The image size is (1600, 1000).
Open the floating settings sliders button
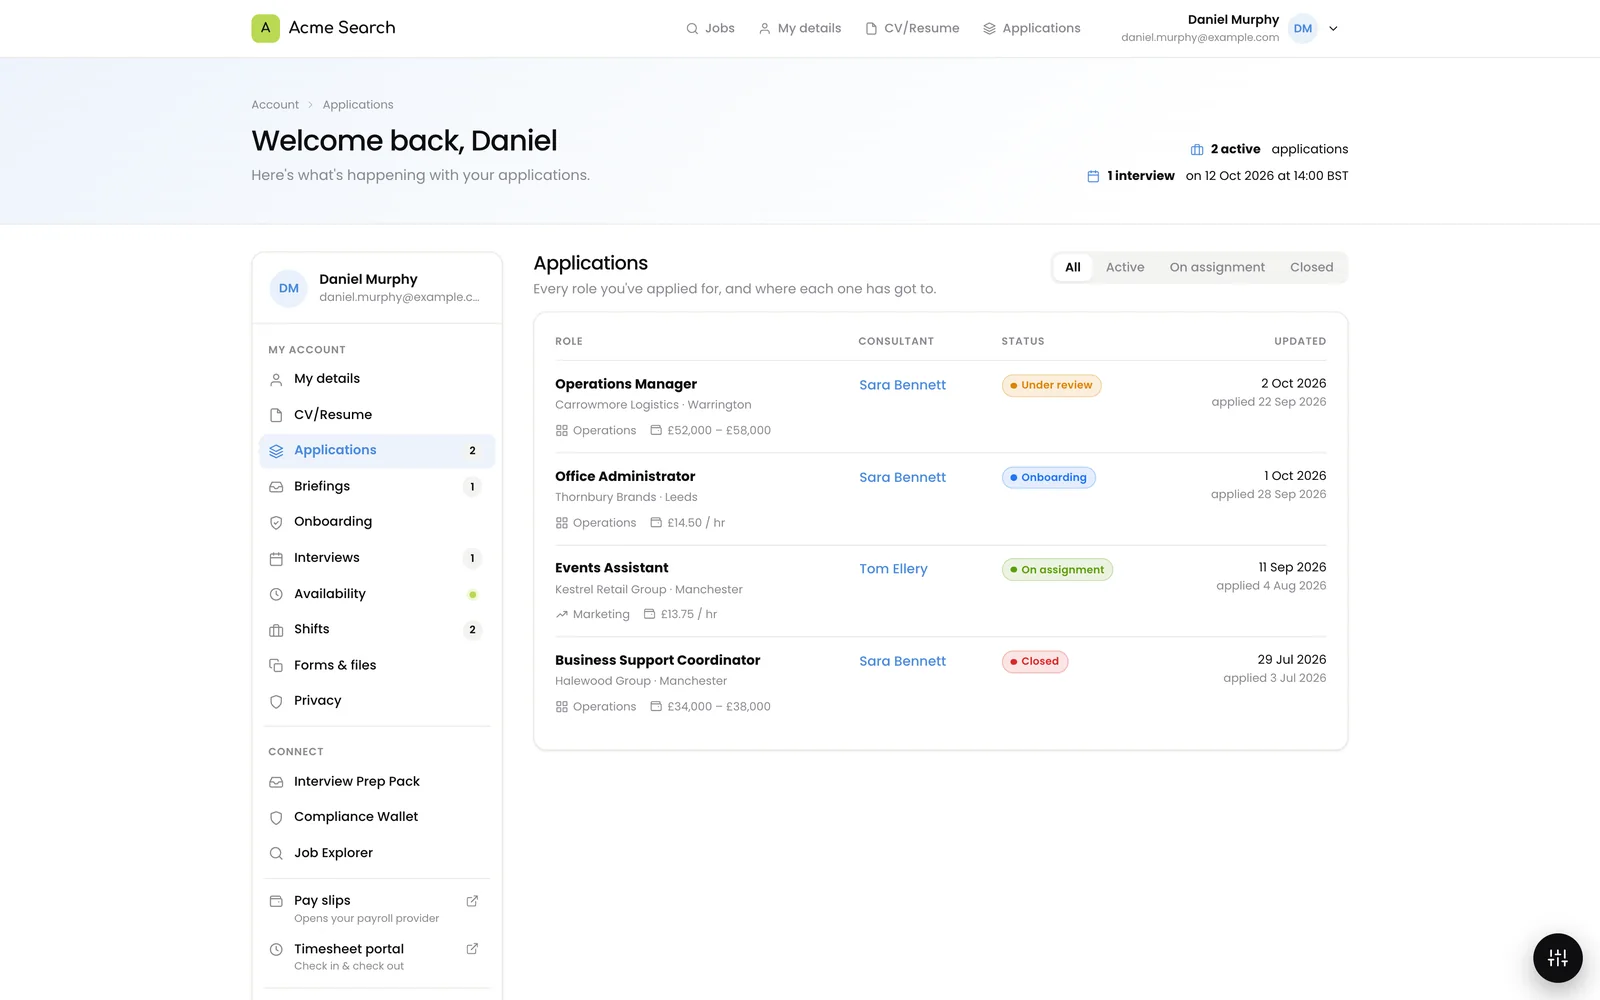point(1557,958)
